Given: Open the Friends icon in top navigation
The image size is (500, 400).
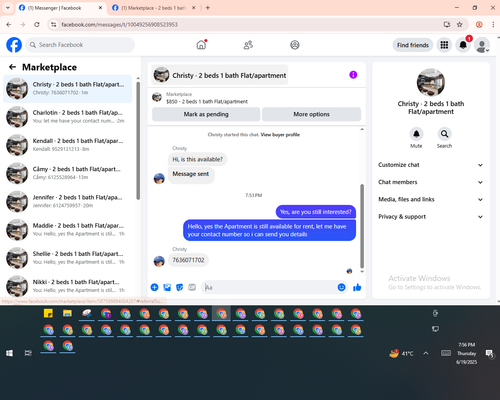Looking at the screenshot, I should pyautogui.click(x=248, y=45).
